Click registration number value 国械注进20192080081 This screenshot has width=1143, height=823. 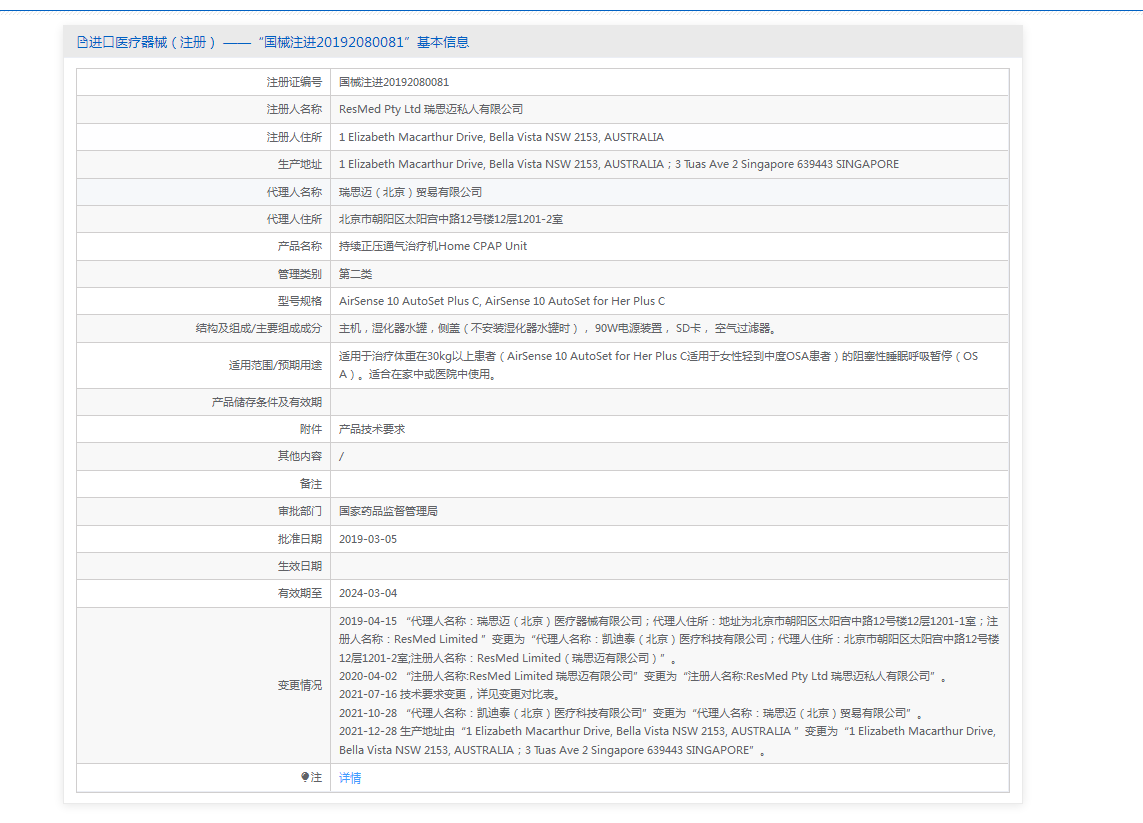394,82
